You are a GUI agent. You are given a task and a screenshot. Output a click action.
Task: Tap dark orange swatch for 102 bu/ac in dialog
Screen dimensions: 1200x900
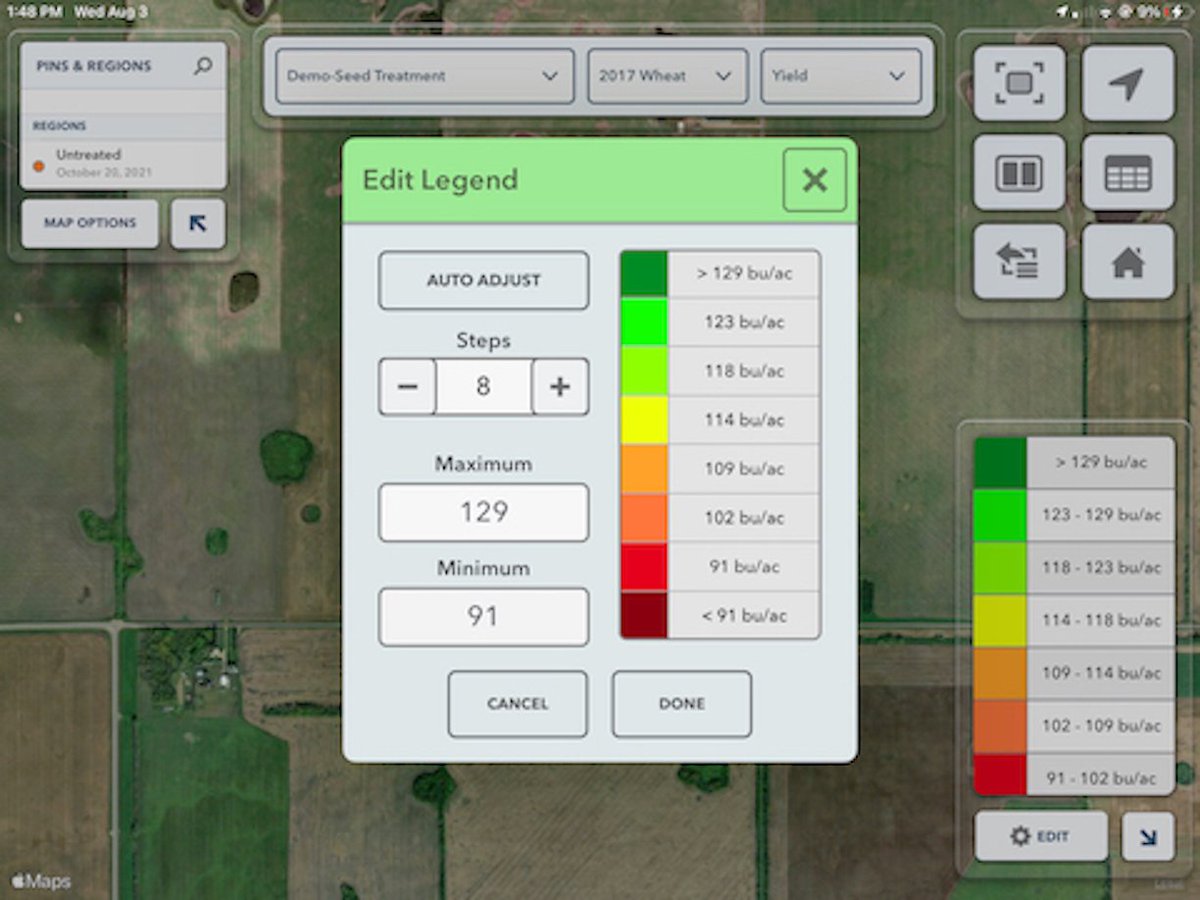[x=644, y=518]
